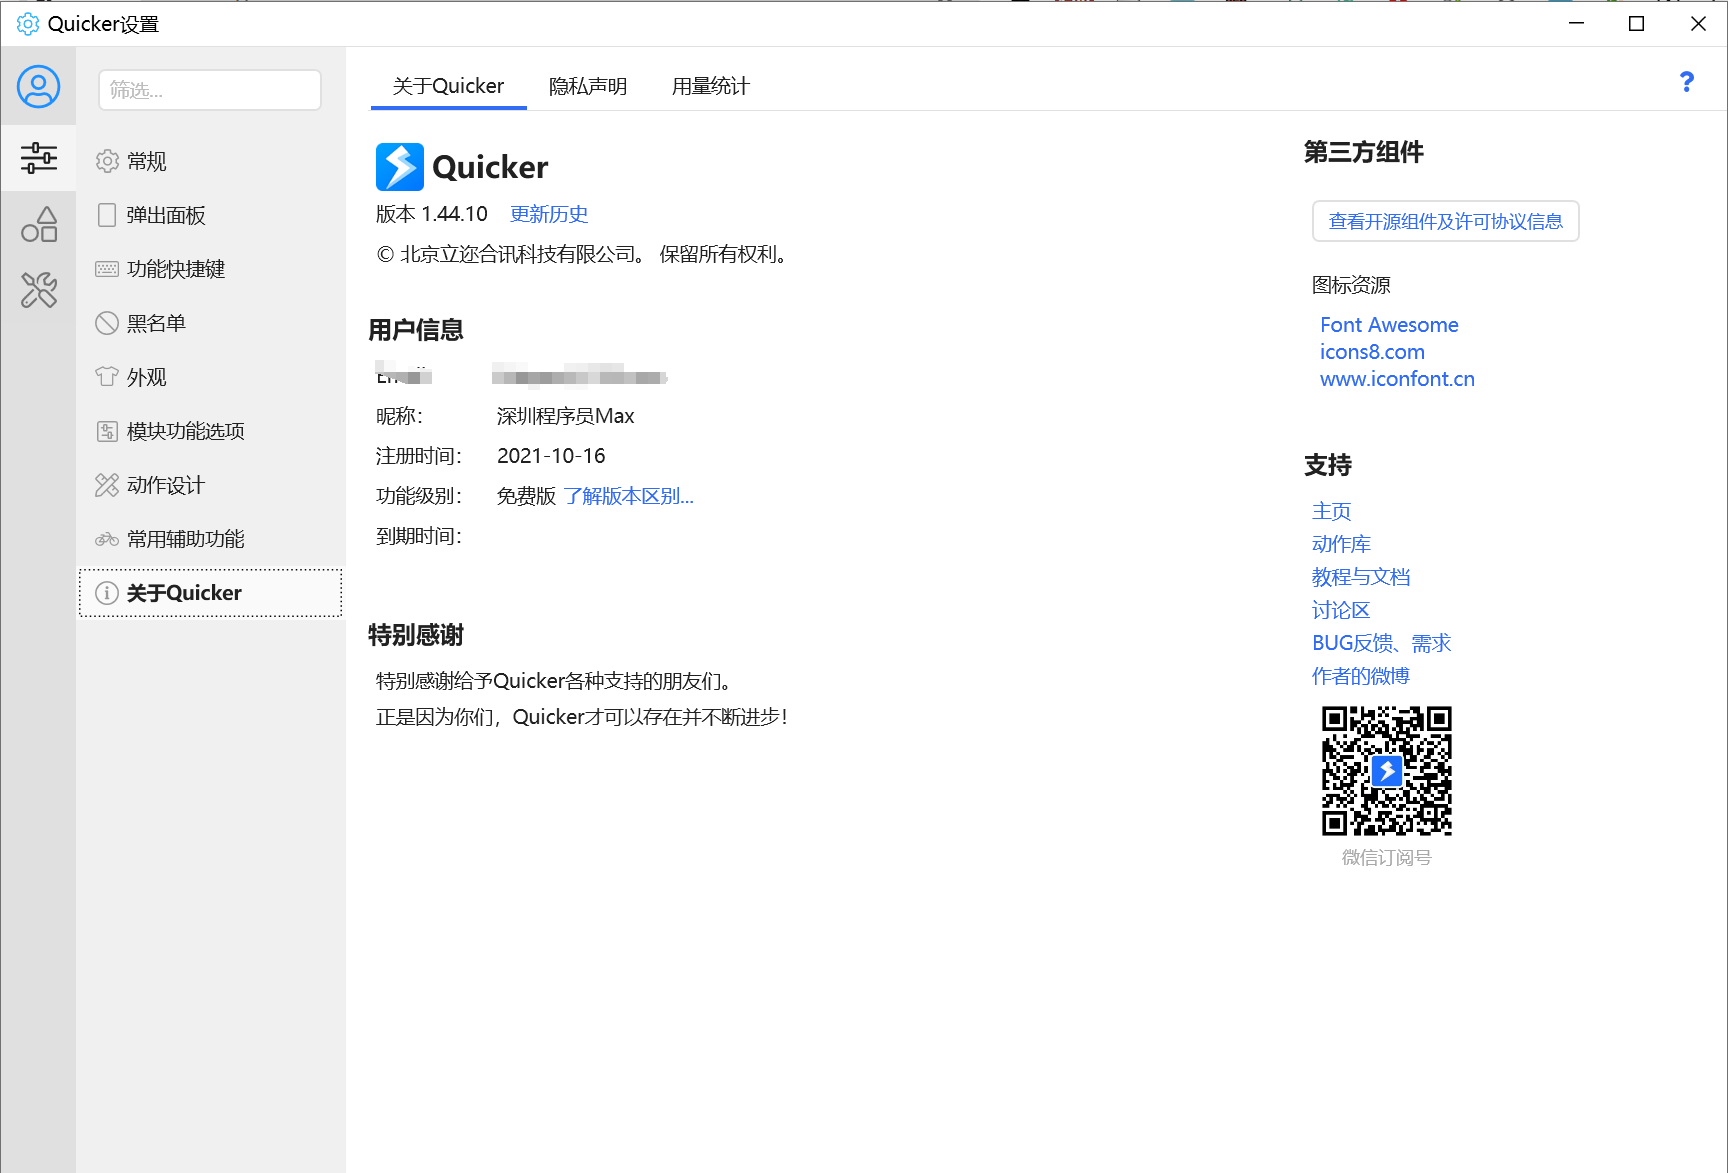Open the 常用辅助功能 settings page
The width and height of the screenshot is (1728, 1173).
coord(210,539)
